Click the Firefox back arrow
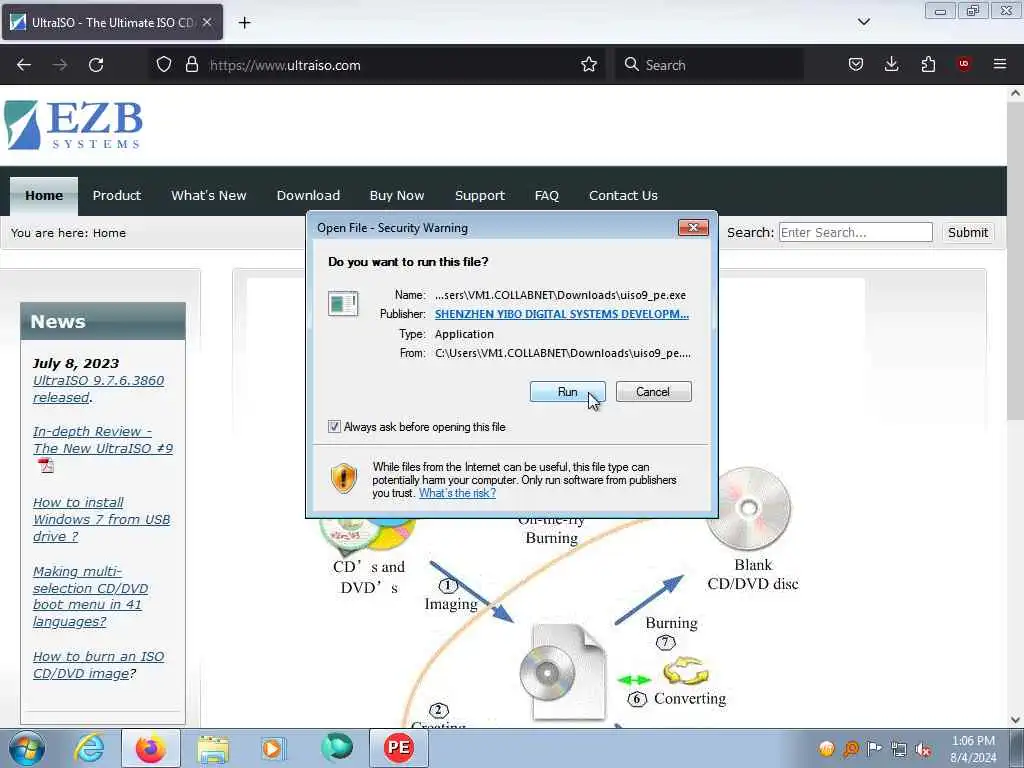 24,65
